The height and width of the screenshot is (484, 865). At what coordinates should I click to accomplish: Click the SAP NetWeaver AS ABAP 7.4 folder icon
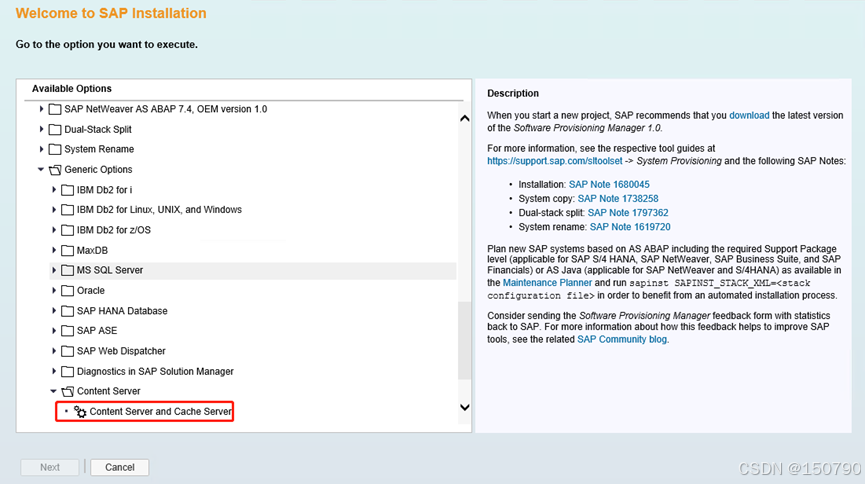(55, 109)
